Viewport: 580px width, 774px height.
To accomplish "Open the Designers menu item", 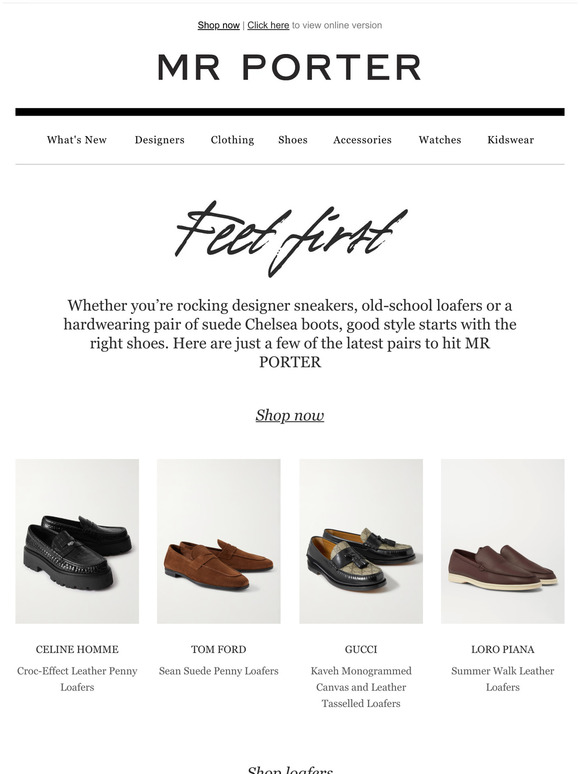I will (x=159, y=140).
